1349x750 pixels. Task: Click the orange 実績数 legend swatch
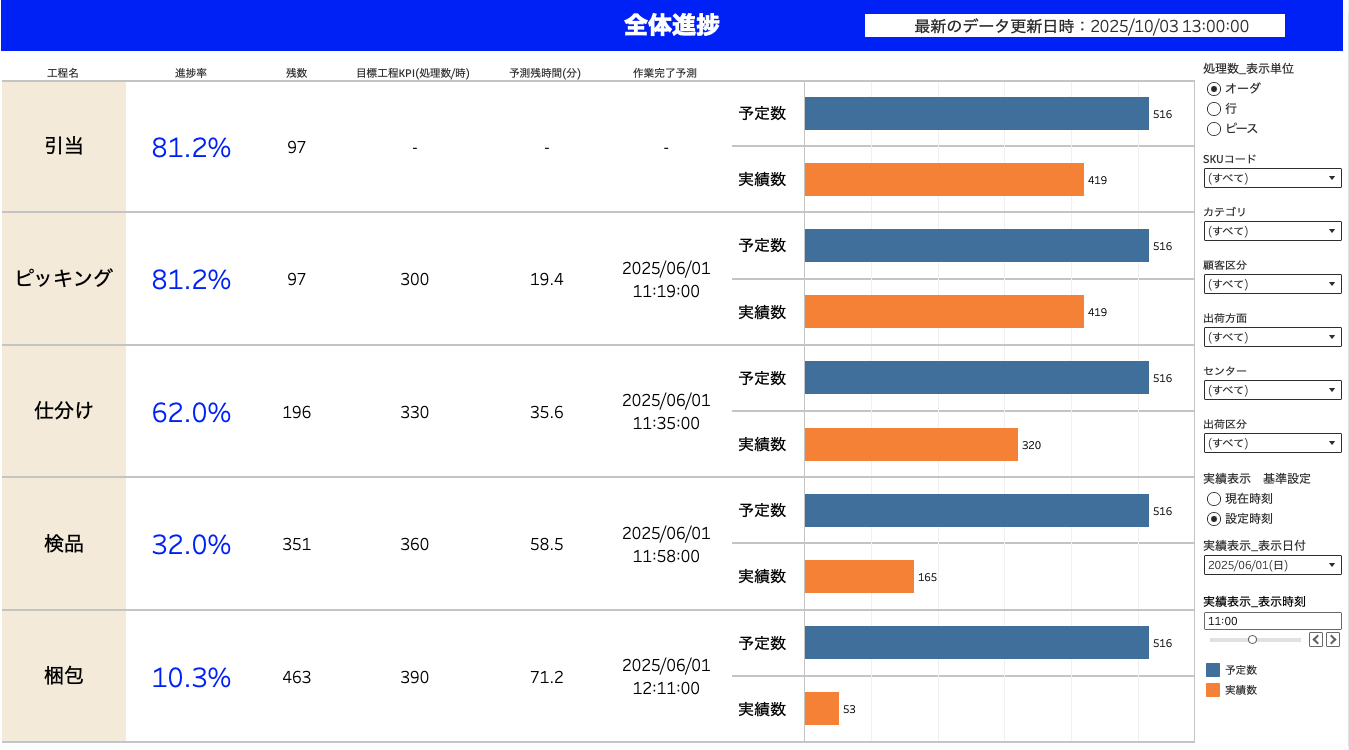(x=1213, y=690)
